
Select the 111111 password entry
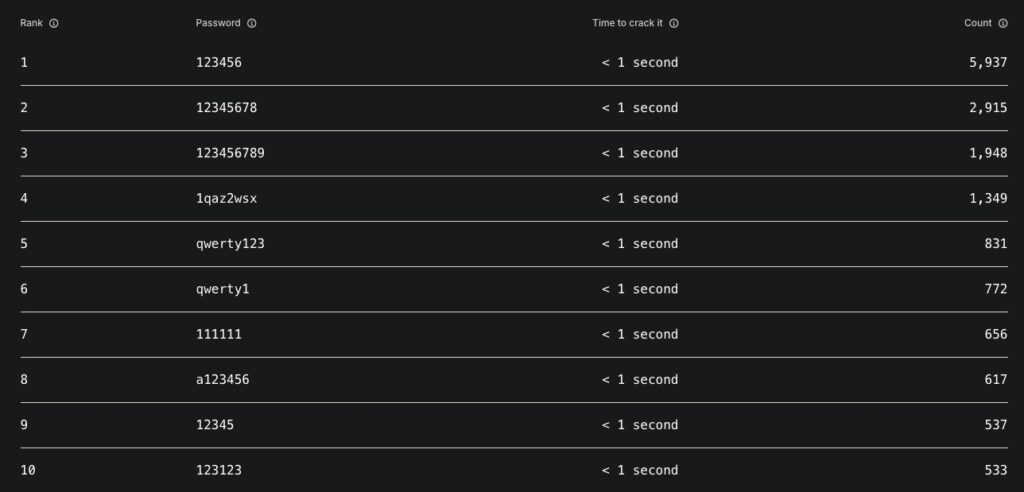[x=219, y=334]
